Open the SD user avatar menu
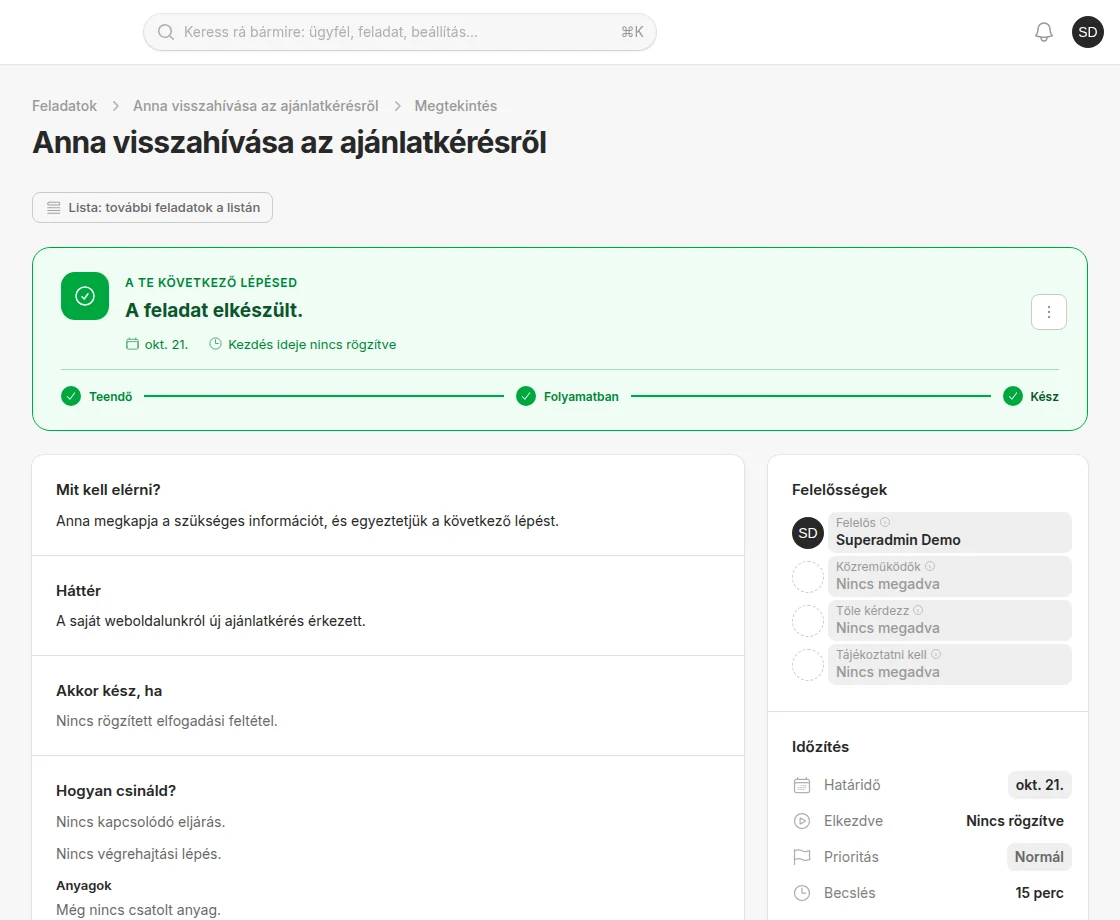This screenshot has height=920, width=1120. (x=1087, y=32)
